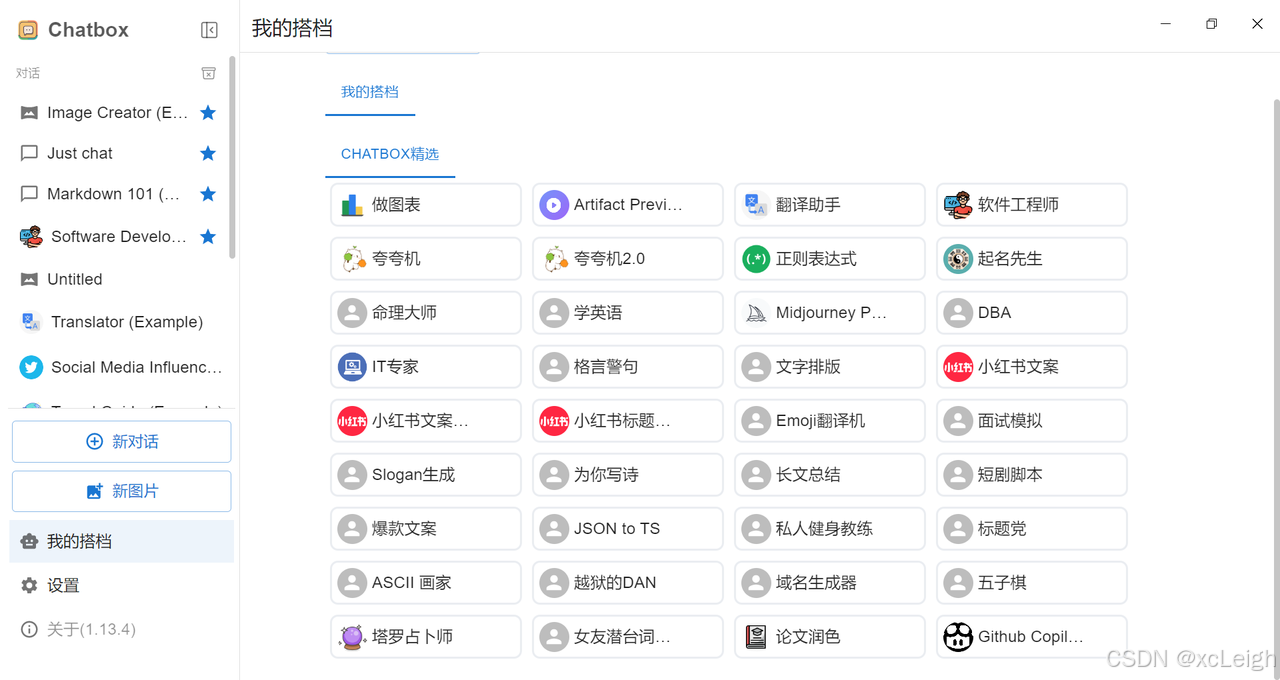Toggle star on Markdown 101 conversation
Image resolution: width=1280 pixels, height=680 pixels.
208,194
